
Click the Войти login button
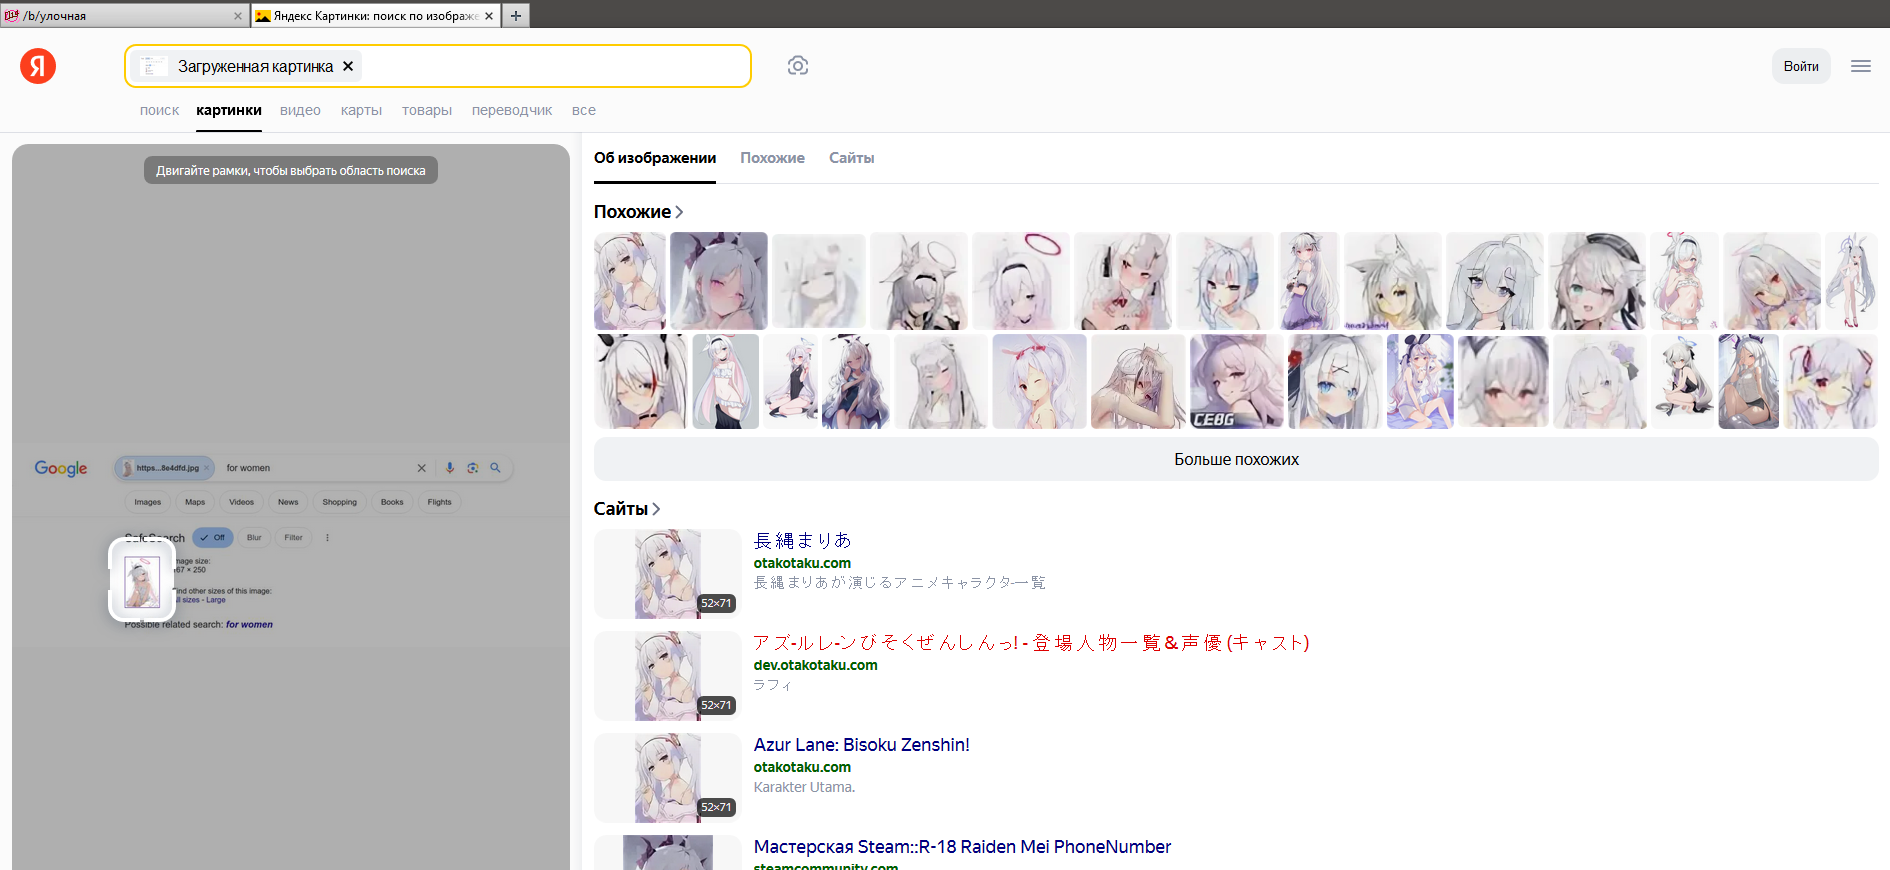tap(1800, 66)
